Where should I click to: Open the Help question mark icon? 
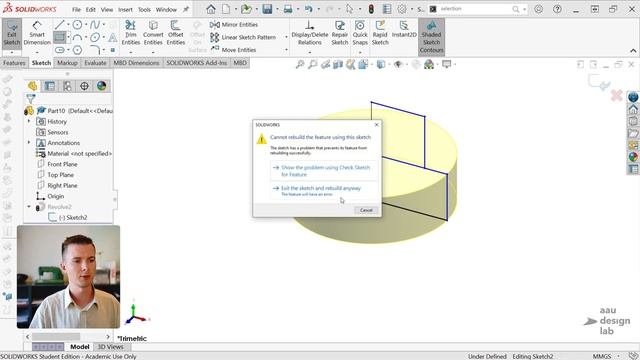[x=557, y=9]
